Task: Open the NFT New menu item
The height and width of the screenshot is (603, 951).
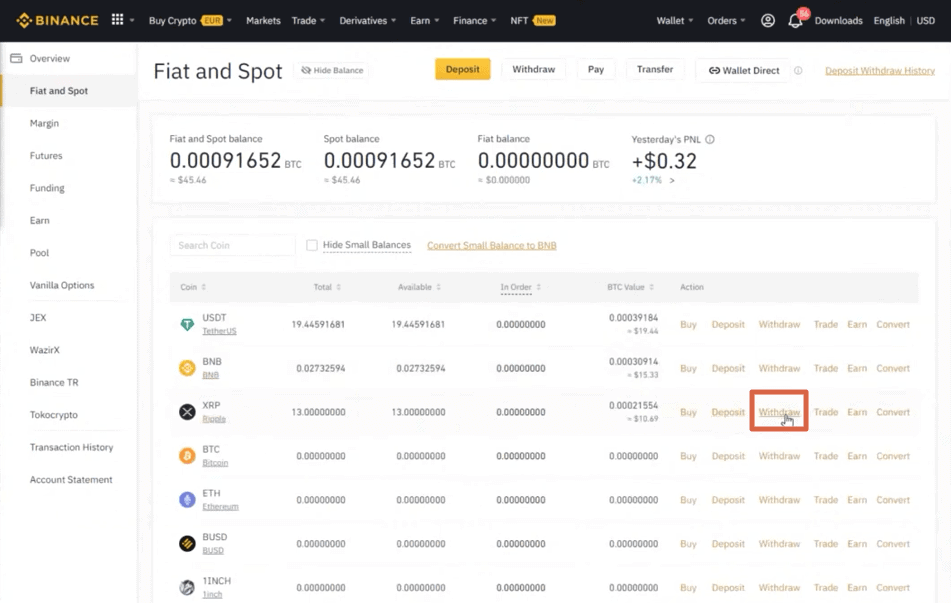Action: (533, 21)
